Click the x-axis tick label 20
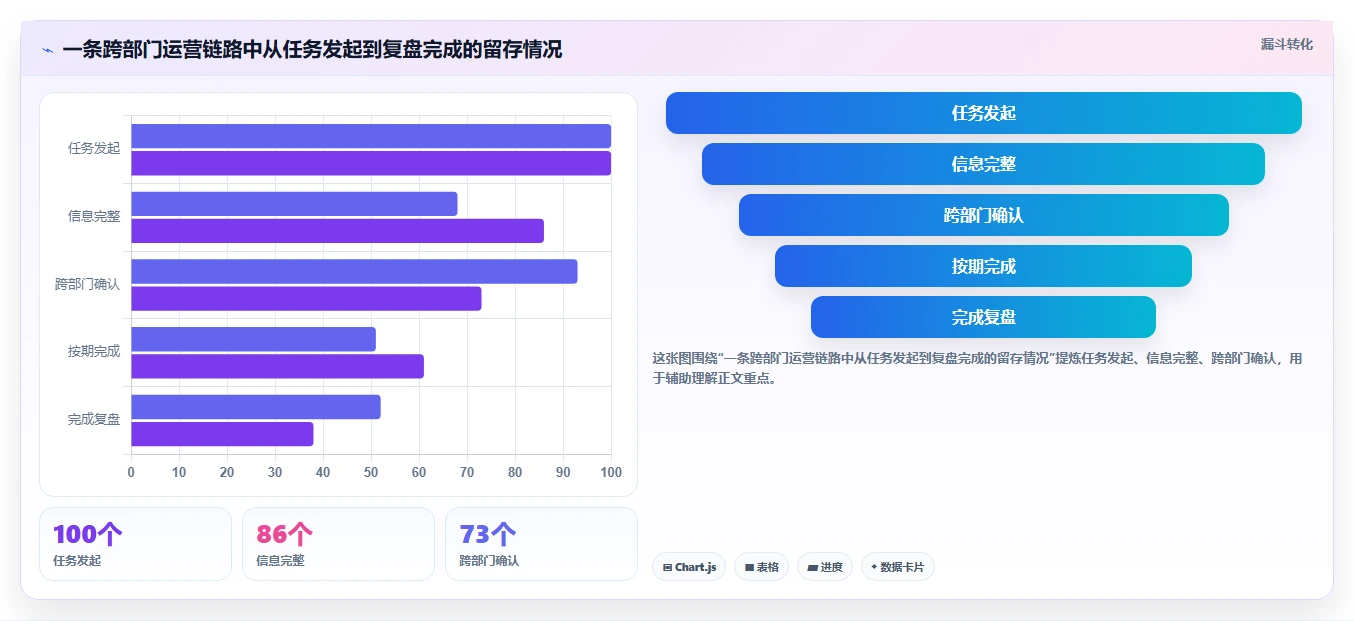The width and height of the screenshot is (1354, 621). pyautogui.click(x=227, y=472)
